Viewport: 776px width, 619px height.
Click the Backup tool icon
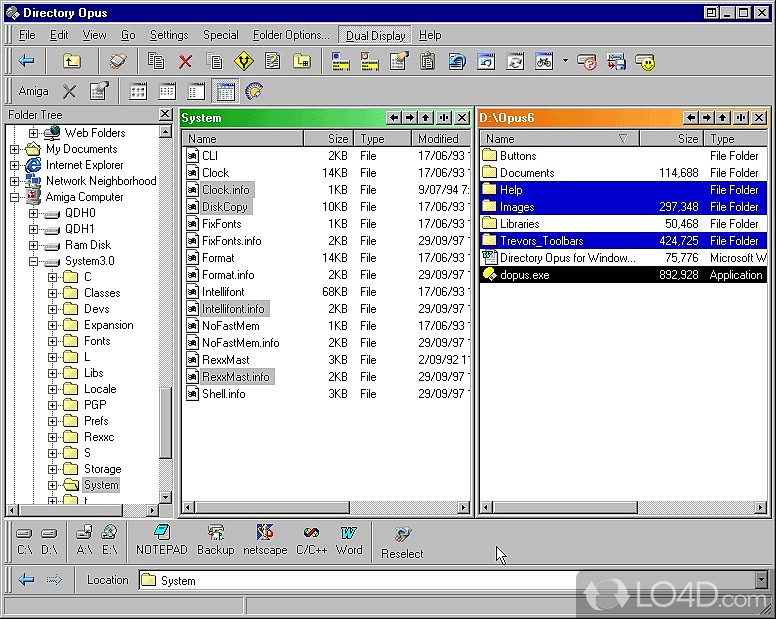(x=215, y=540)
